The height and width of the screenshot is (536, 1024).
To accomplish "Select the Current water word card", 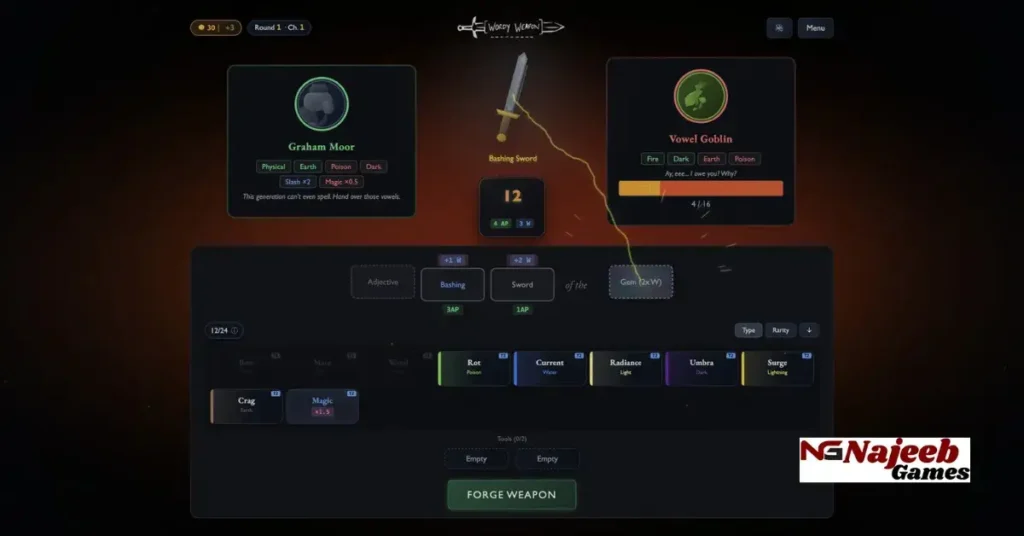I will coord(549,367).
